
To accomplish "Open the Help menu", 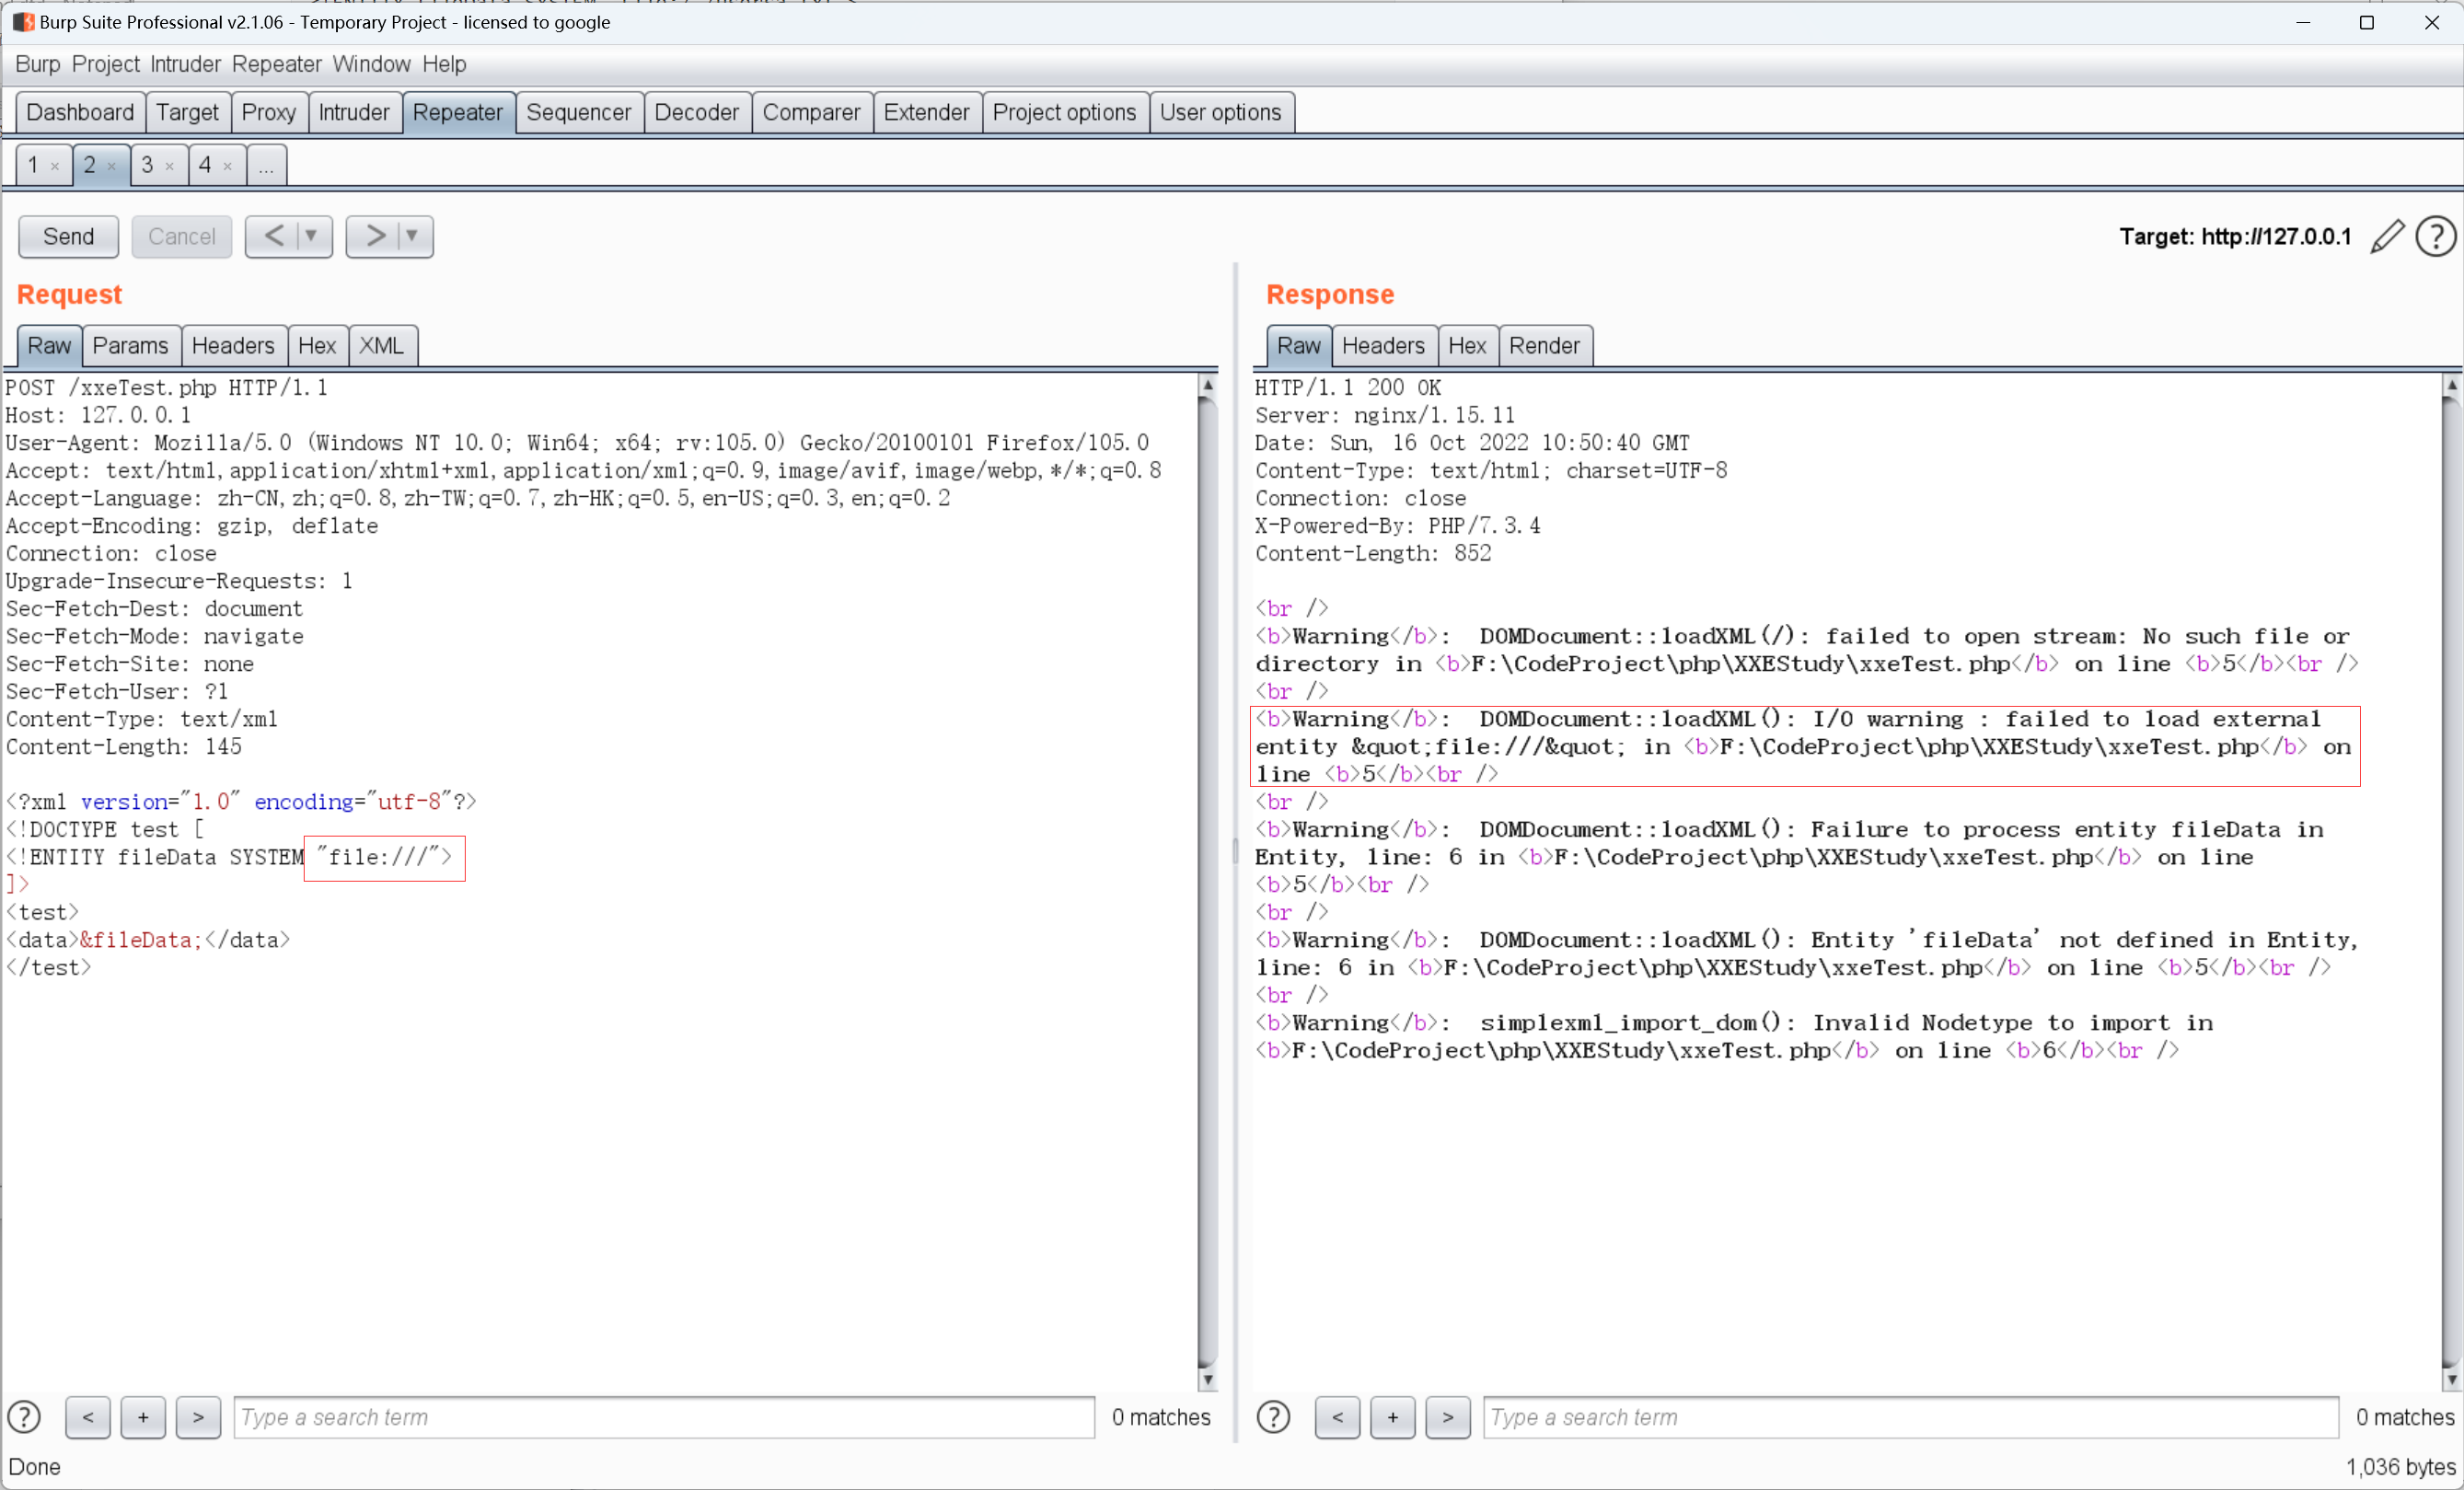I will pos(444,64).
